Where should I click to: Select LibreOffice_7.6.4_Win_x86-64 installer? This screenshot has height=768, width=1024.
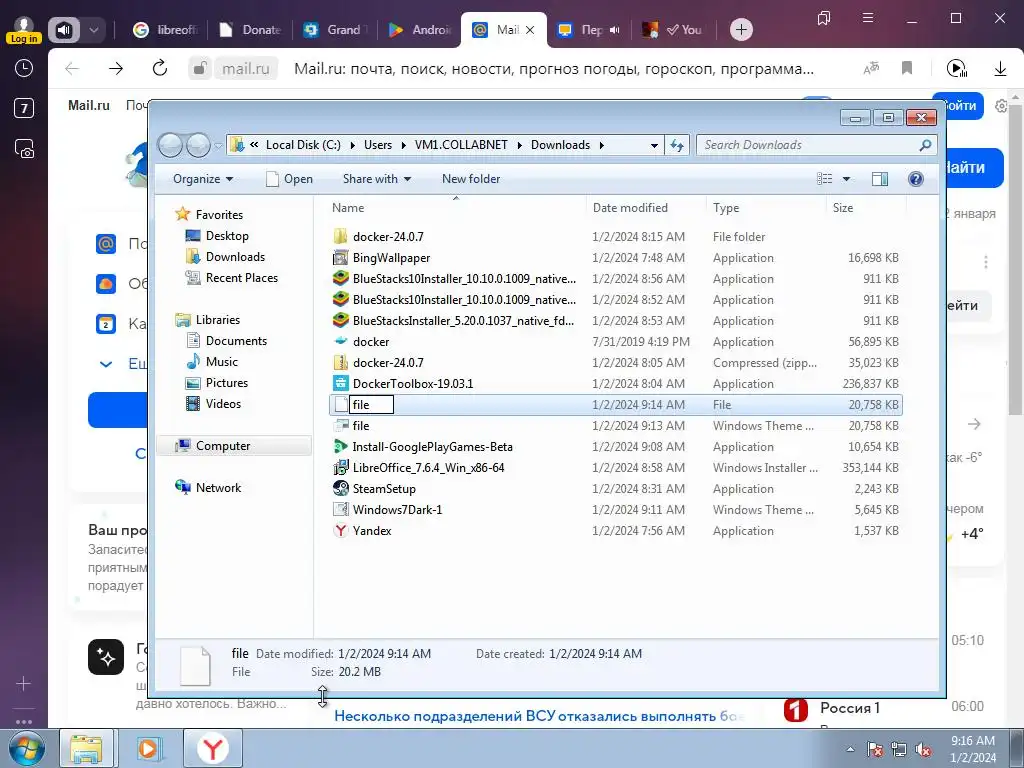tap(615, 468)
